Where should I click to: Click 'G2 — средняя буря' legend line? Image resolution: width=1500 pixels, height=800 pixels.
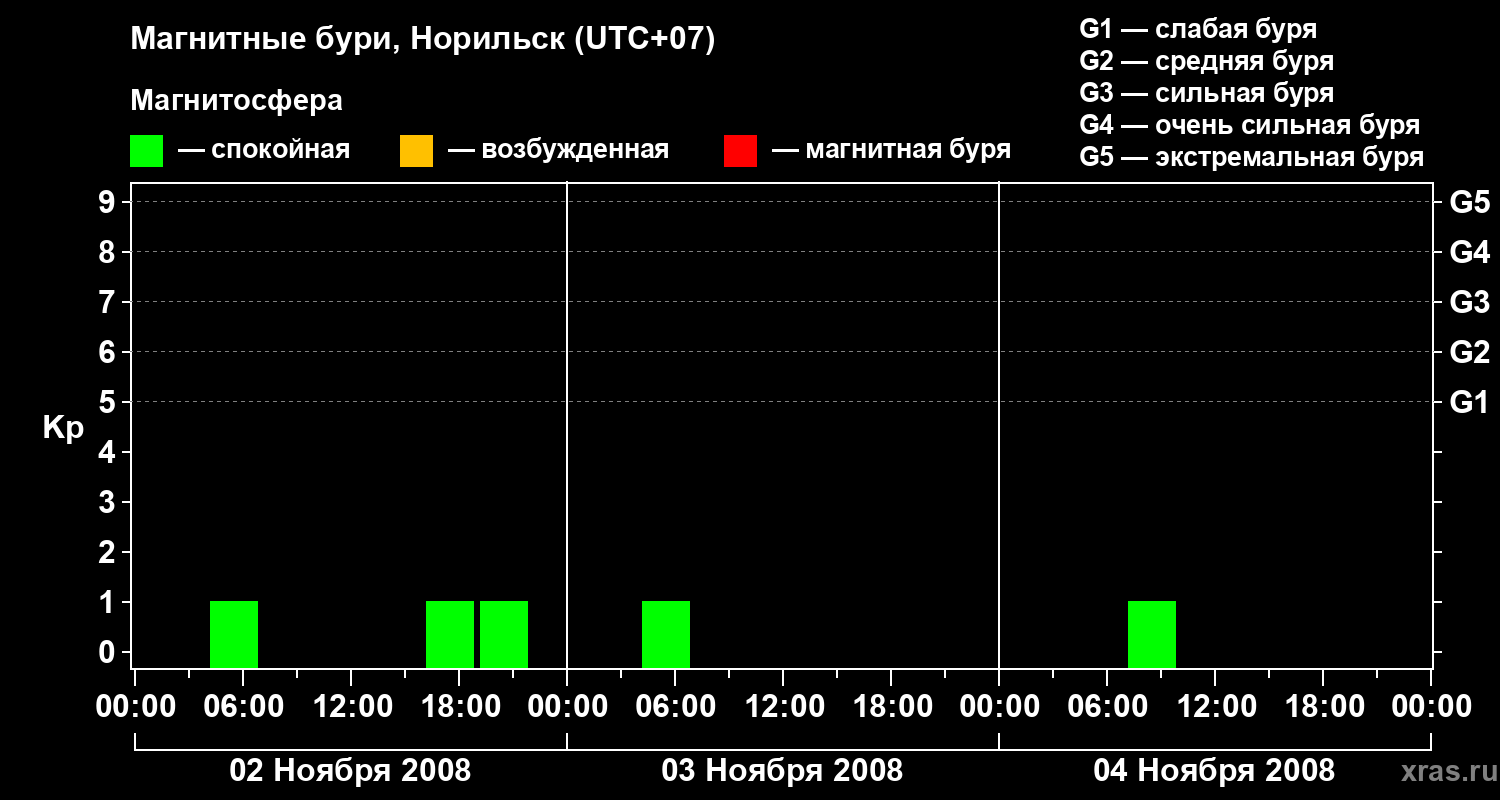click(1207, 61)
